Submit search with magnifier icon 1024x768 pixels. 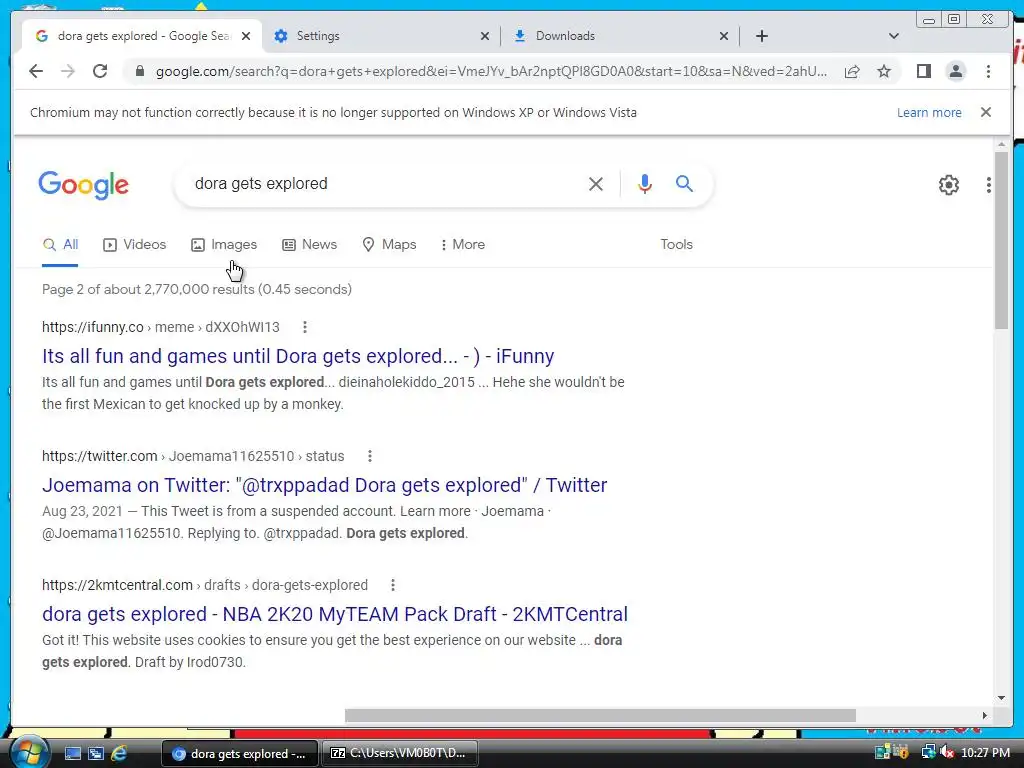point(684,184)
